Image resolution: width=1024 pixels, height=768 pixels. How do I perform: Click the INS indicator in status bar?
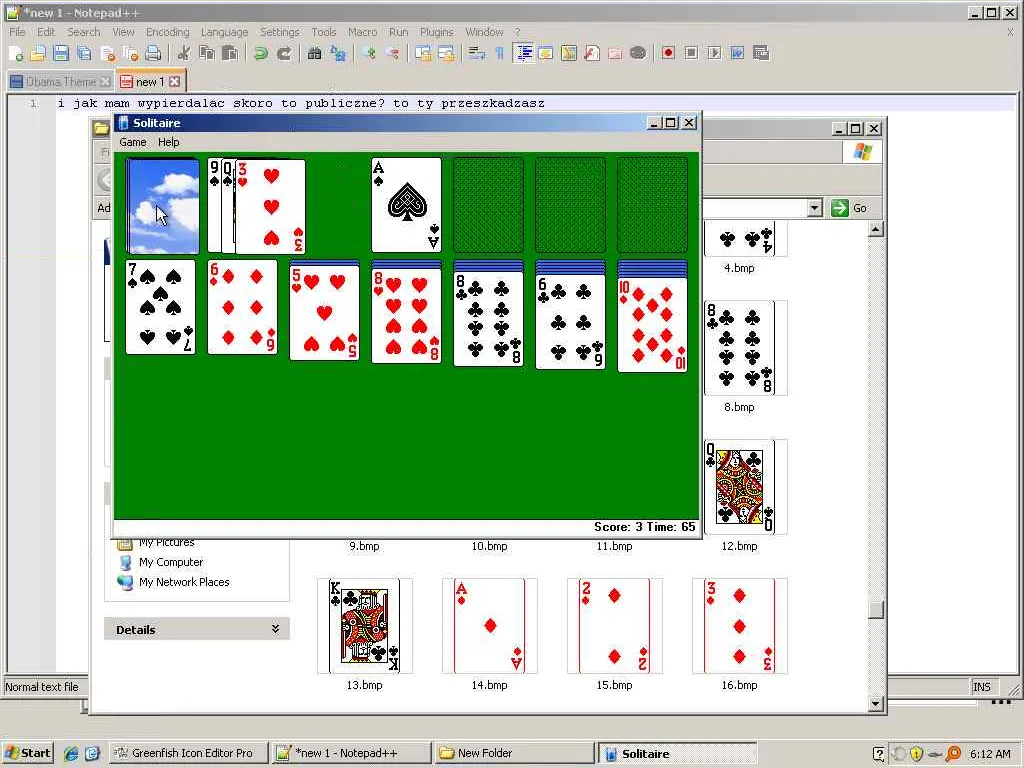[982, 686]
